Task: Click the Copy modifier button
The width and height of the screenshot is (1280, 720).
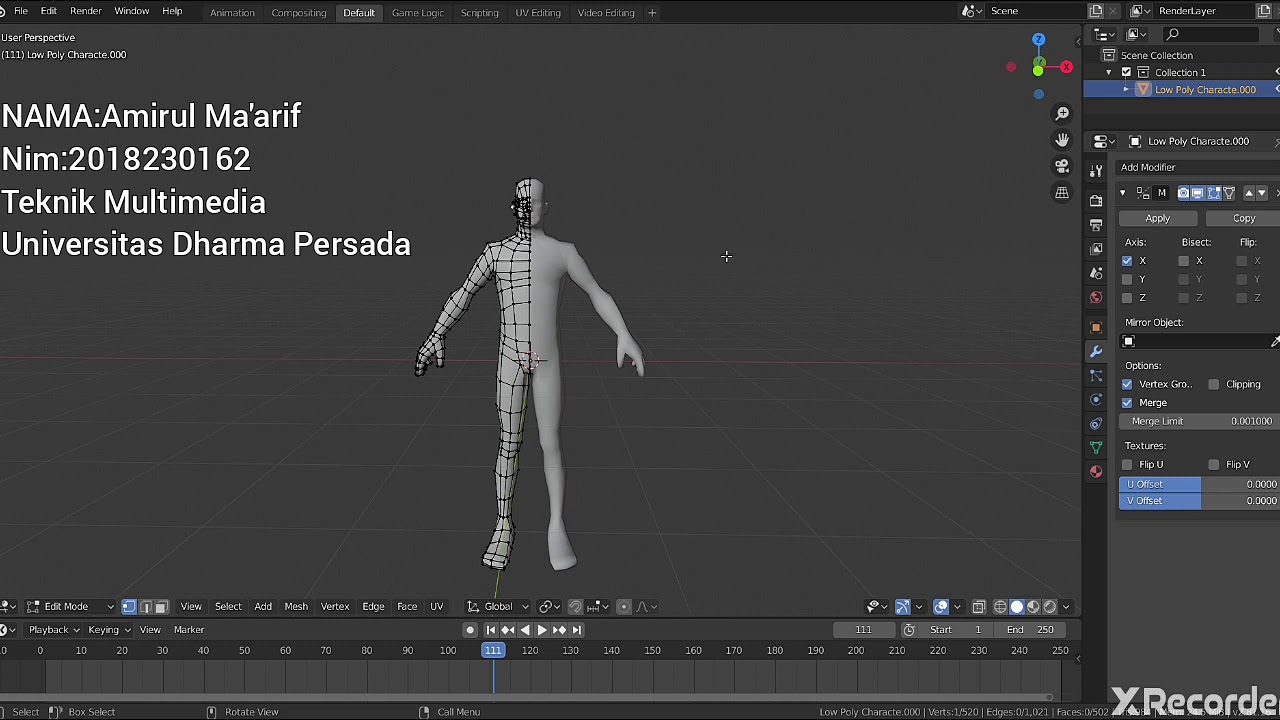Action: click(x=1243, y=218)
